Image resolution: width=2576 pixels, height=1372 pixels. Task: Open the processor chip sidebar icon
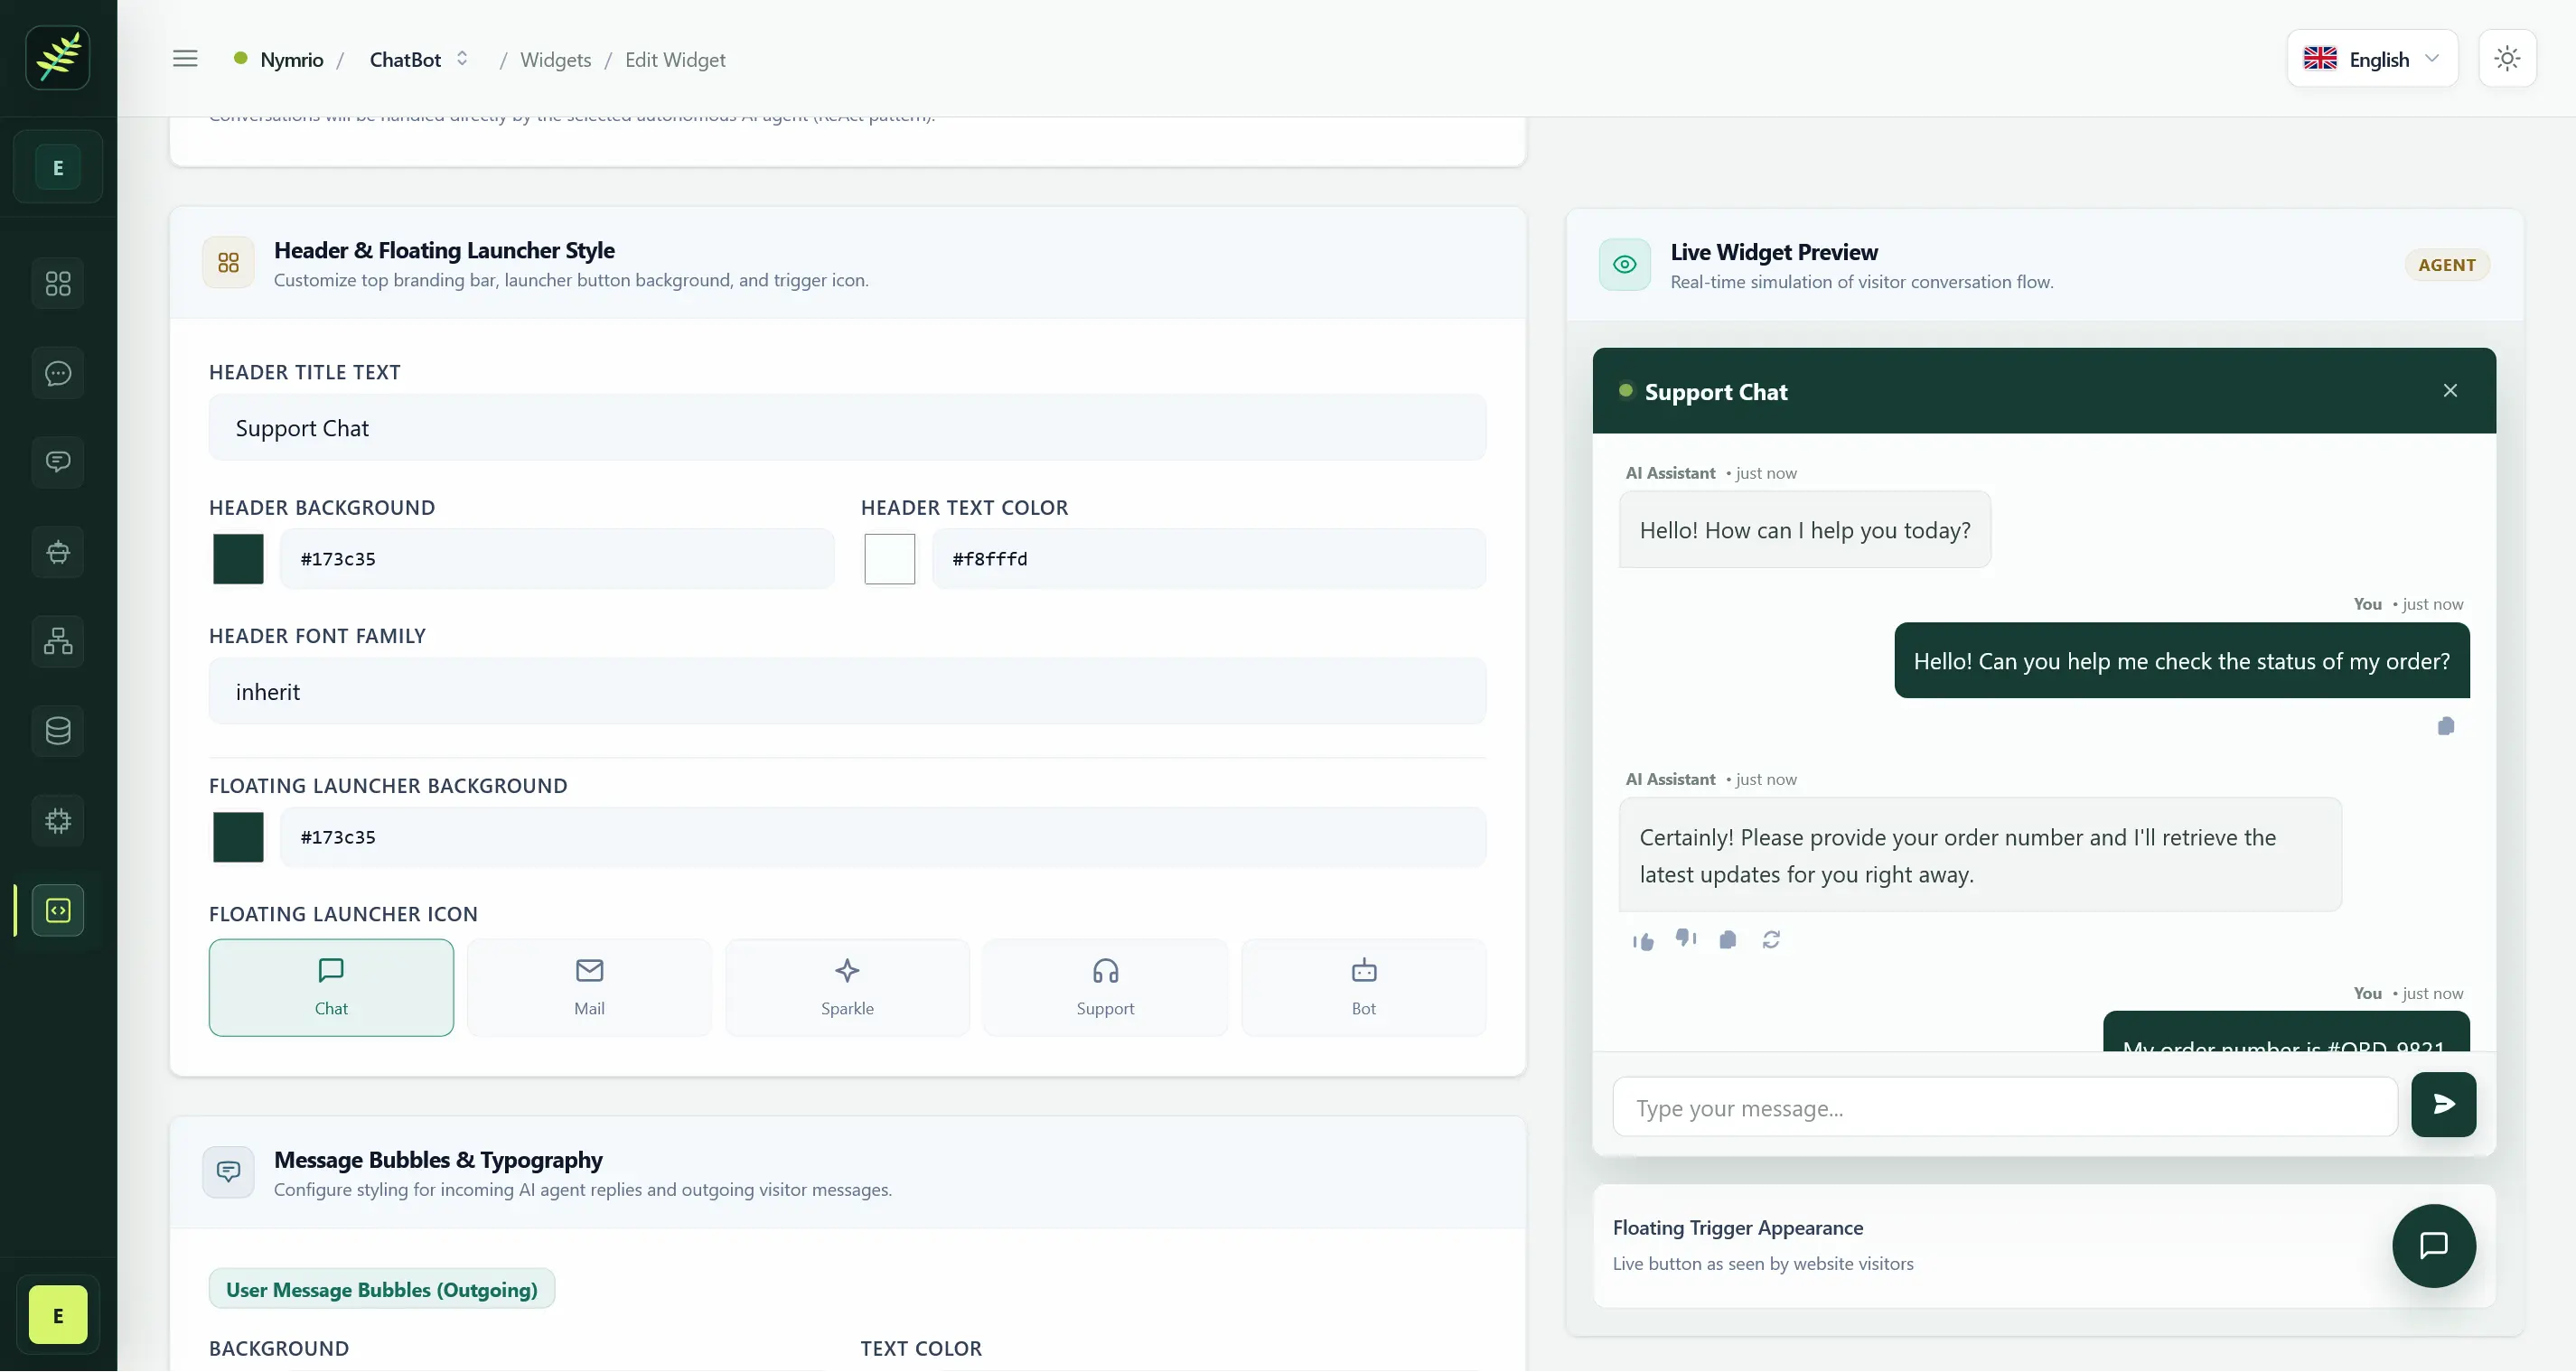(58, 821)
